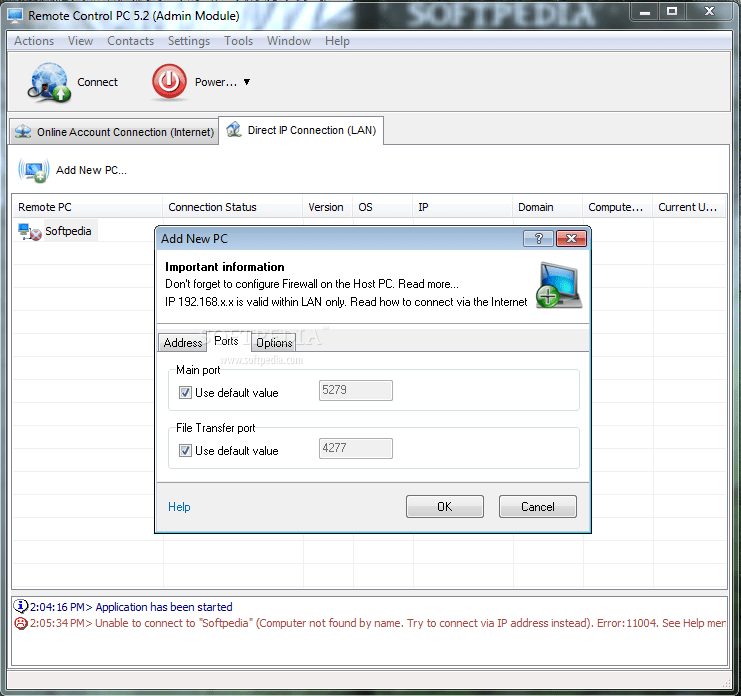
Task: Click the dialog question-mark help button
Action: [538, 239]
